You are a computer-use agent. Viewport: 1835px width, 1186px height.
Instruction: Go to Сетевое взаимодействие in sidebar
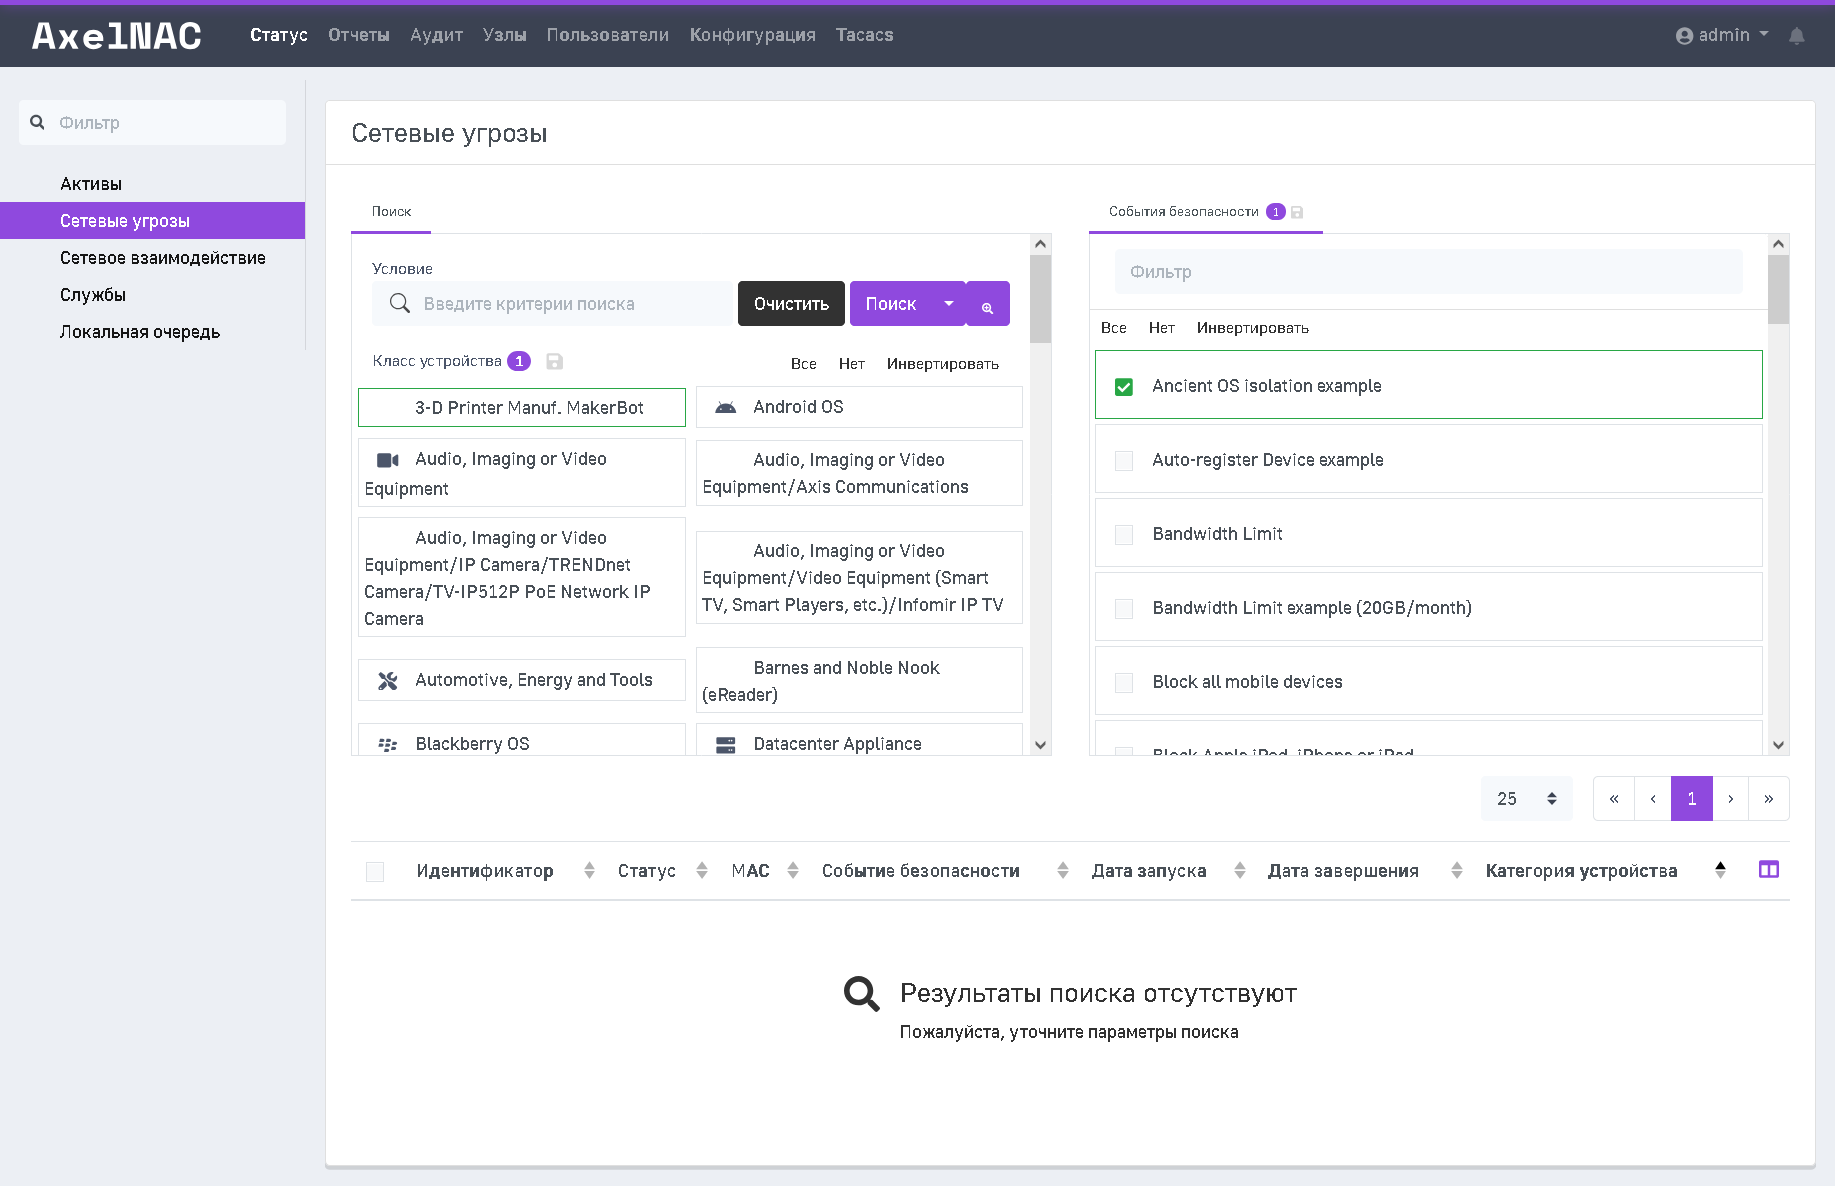(x=163, y=258)
